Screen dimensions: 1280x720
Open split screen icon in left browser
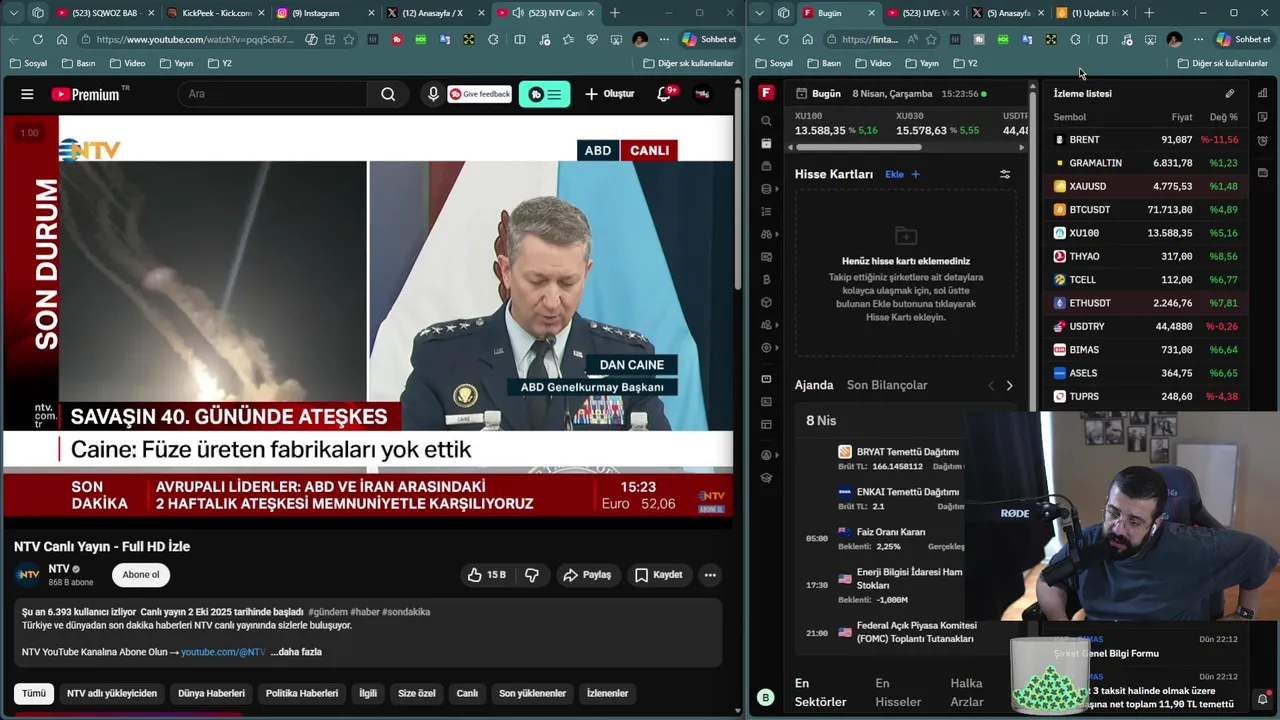click(x=520, y=39)
